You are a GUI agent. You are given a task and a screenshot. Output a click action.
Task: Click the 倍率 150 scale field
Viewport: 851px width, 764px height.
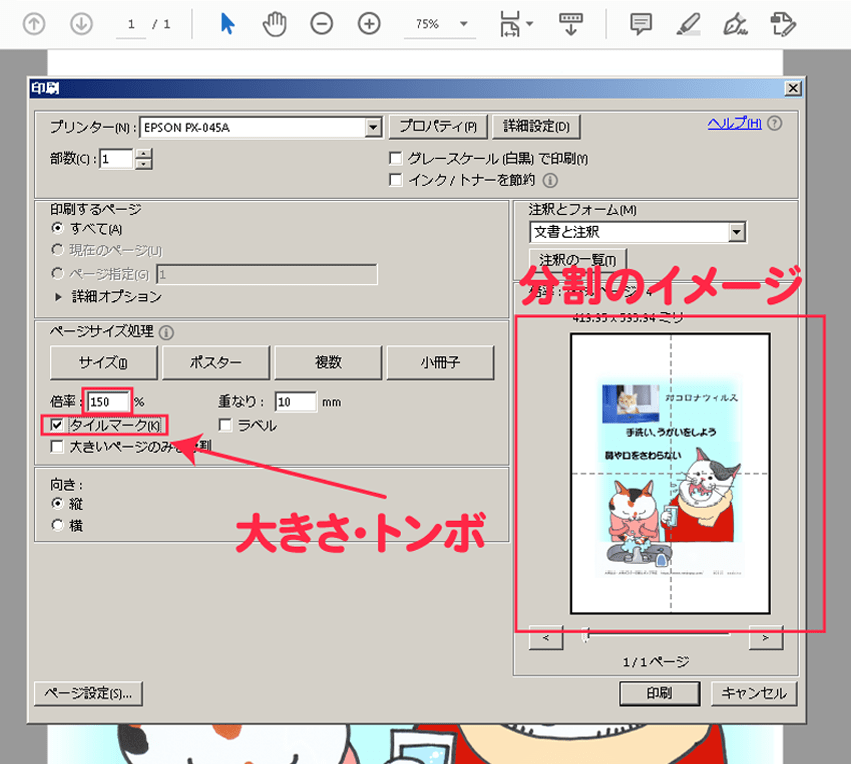coord(108,402)
